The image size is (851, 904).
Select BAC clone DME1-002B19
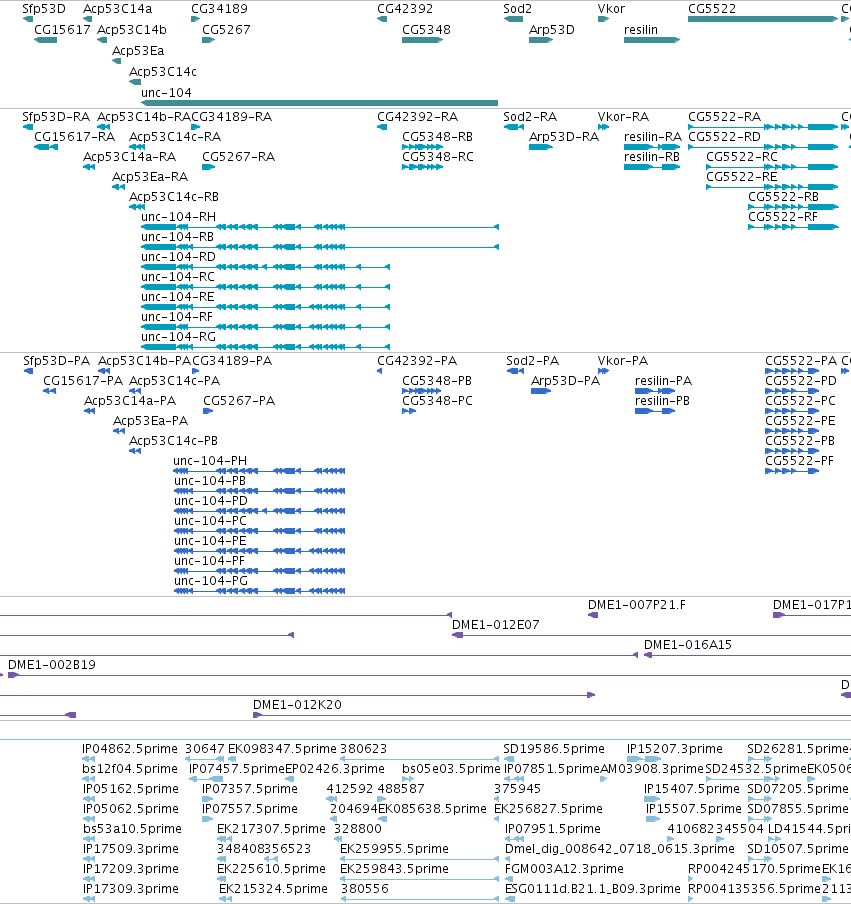pos(52,665)
